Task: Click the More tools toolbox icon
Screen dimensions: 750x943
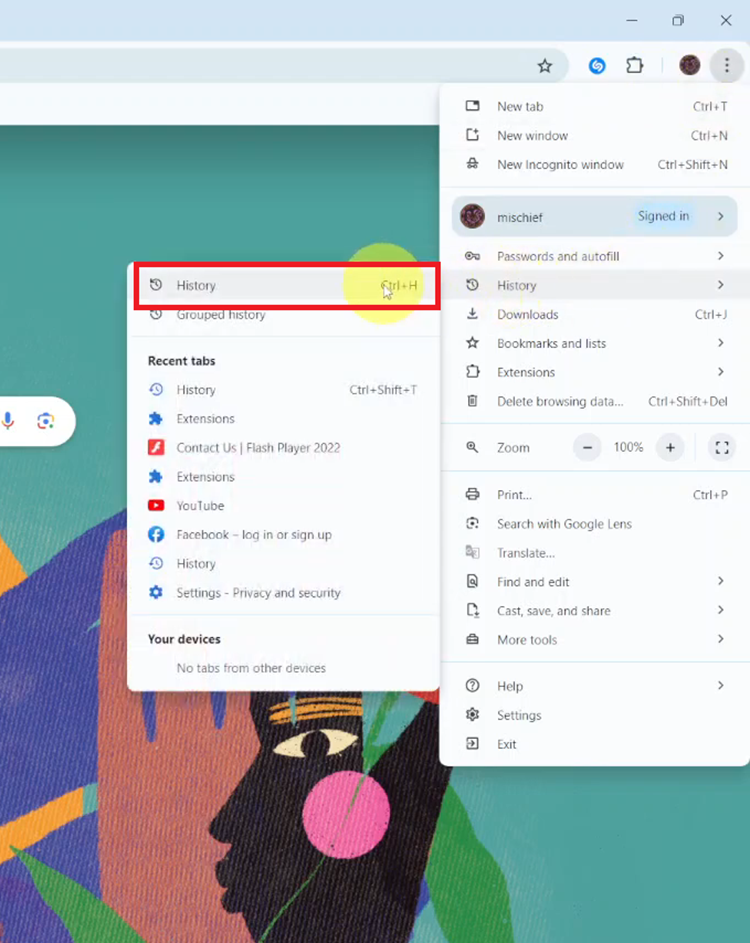Action: tap(473, 639)
